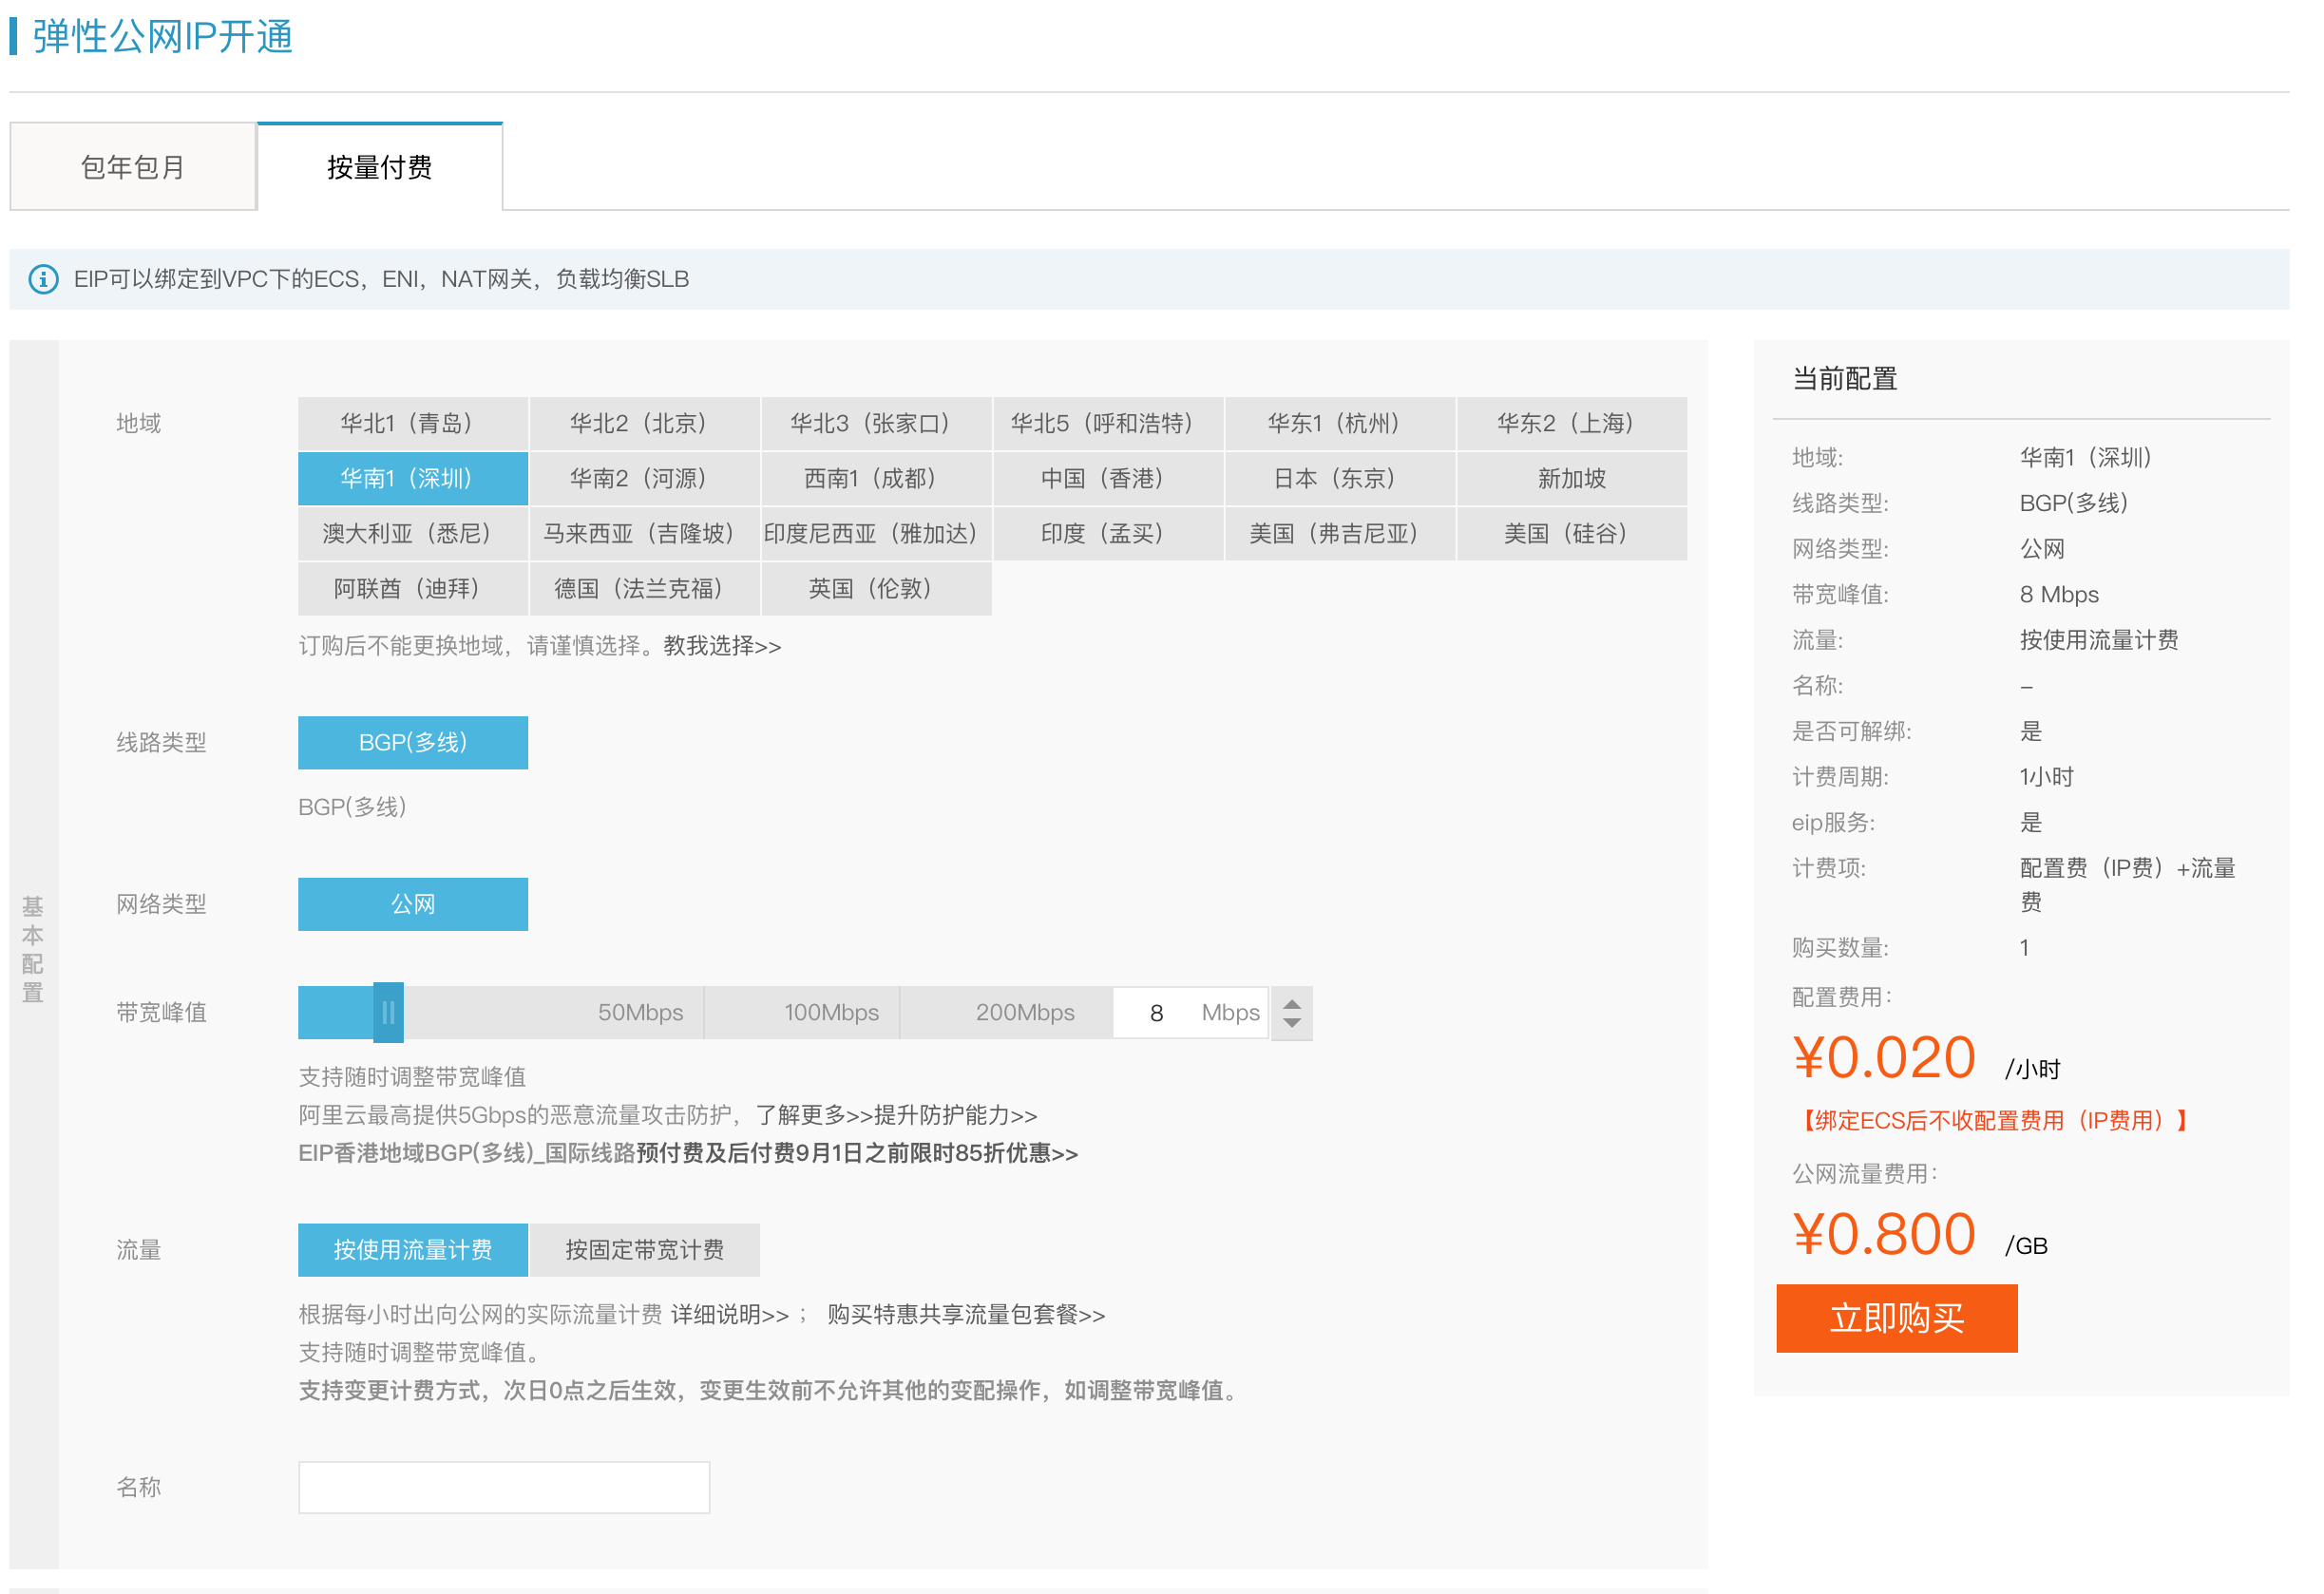Screen dimensions: 2324x1594
Task: Select region 西南1（成都）
Action: coord(877,479)
